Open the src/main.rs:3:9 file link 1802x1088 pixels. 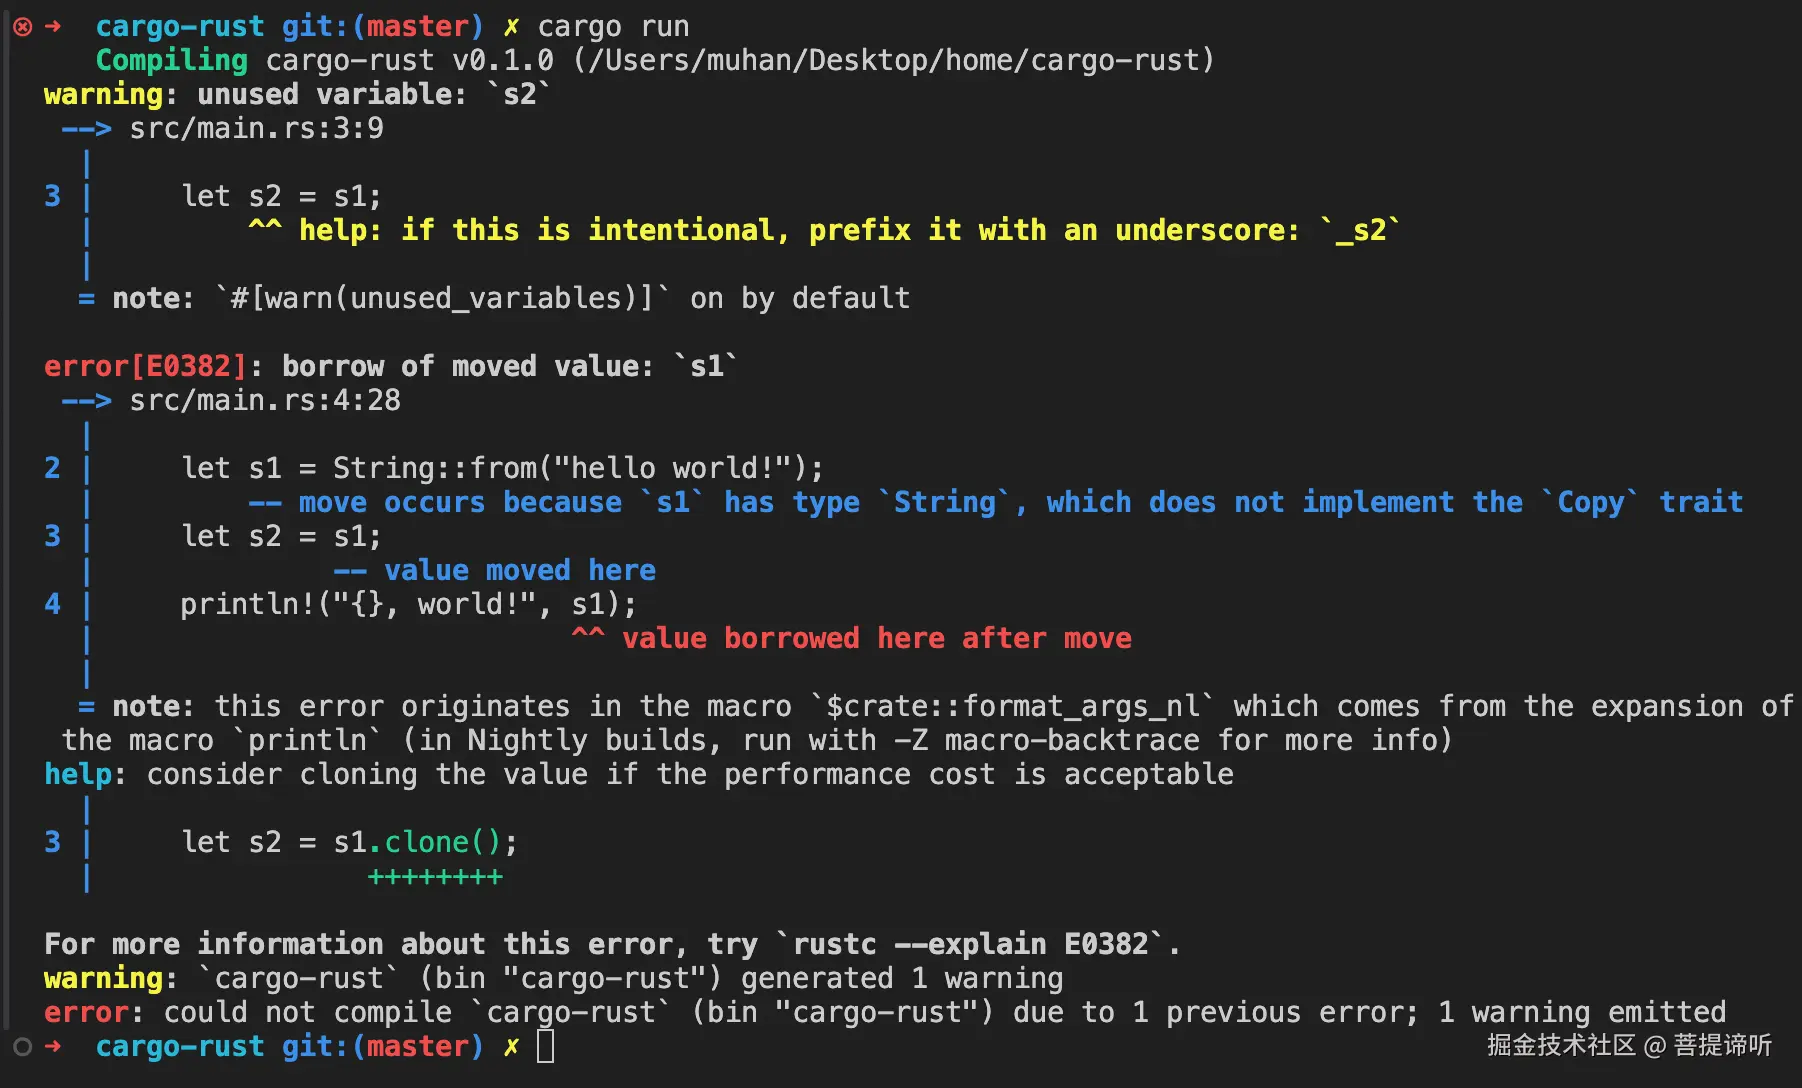(x=256, y=129)
